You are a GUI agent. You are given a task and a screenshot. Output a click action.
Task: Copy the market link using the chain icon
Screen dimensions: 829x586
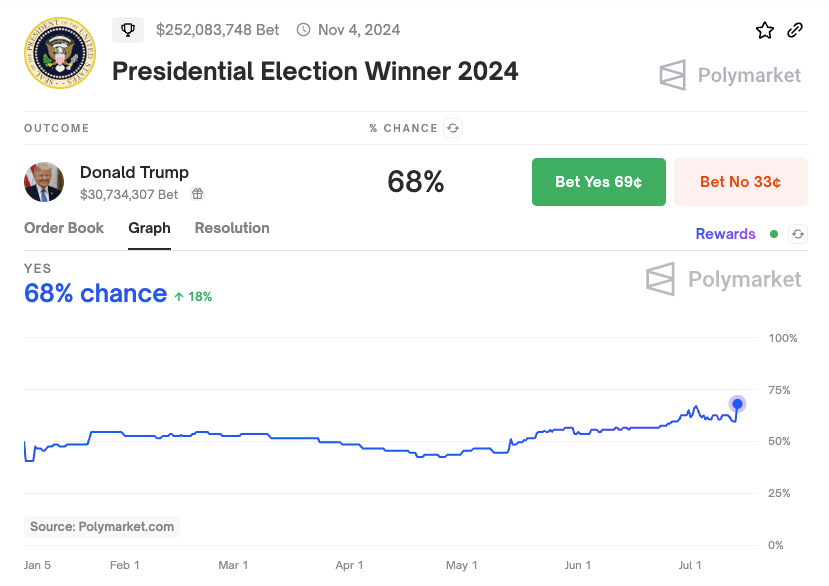point(795,30)
